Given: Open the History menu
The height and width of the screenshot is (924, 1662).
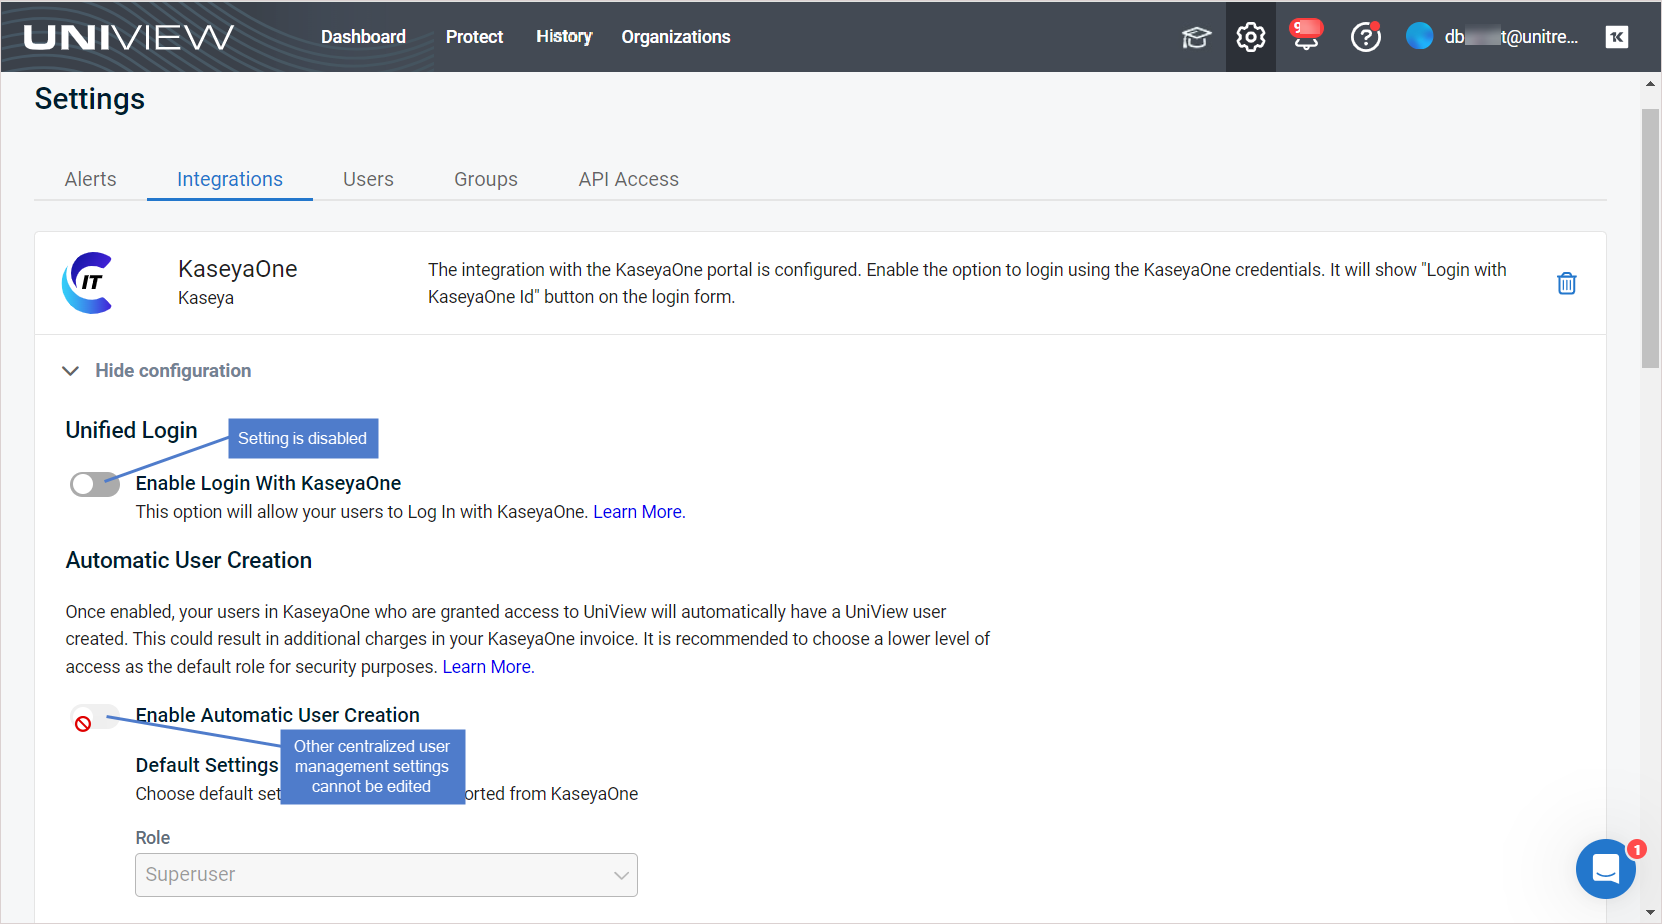Looking at the screenshot, I should [564, 37].
